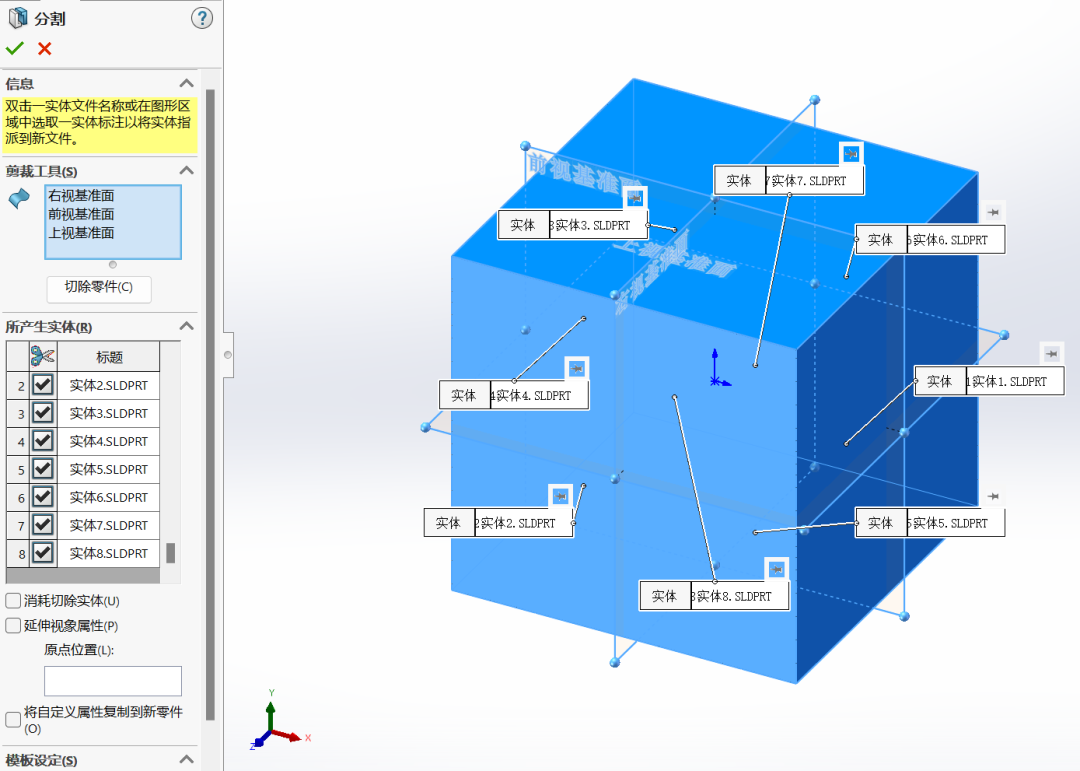
Task: Open the help question mark icon
Action: [x=201, y=18]
